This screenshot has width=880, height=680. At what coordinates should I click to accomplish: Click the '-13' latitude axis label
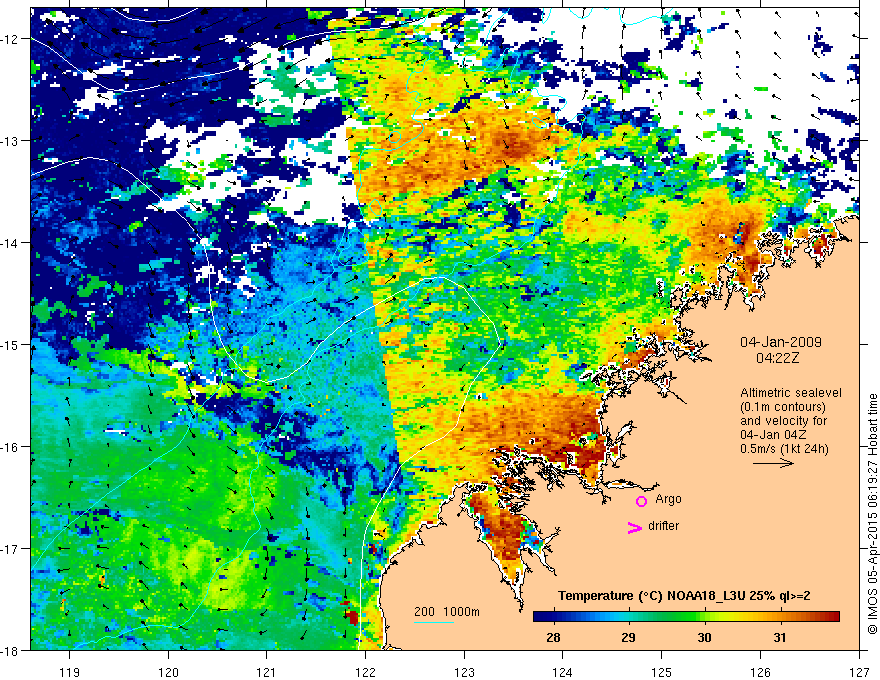[10, 141]
